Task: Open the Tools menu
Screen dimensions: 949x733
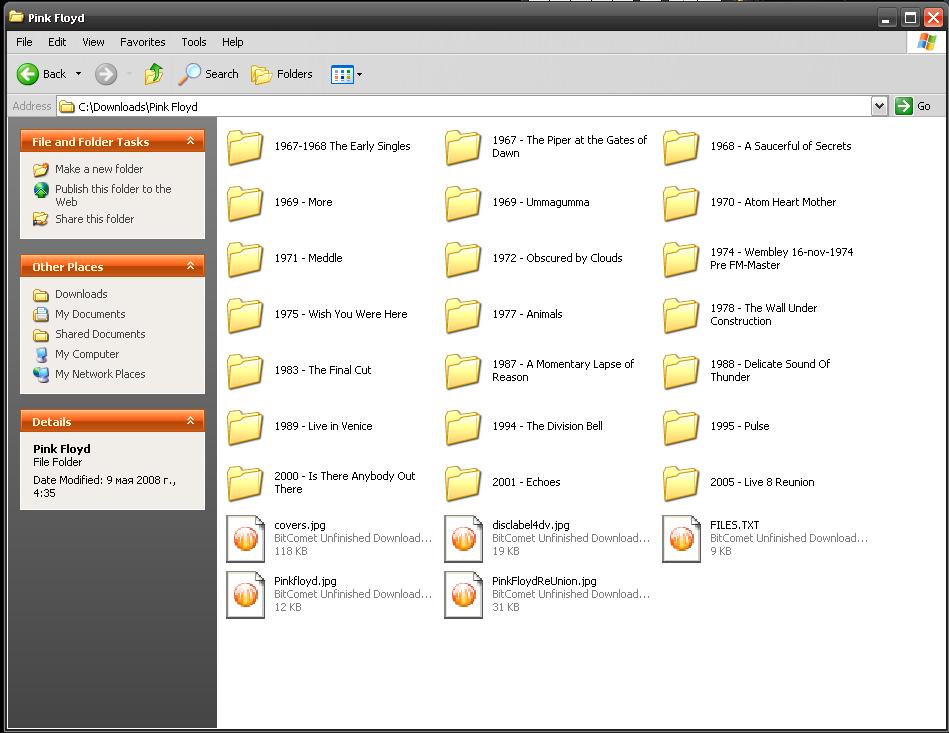Action: (193, 42)
